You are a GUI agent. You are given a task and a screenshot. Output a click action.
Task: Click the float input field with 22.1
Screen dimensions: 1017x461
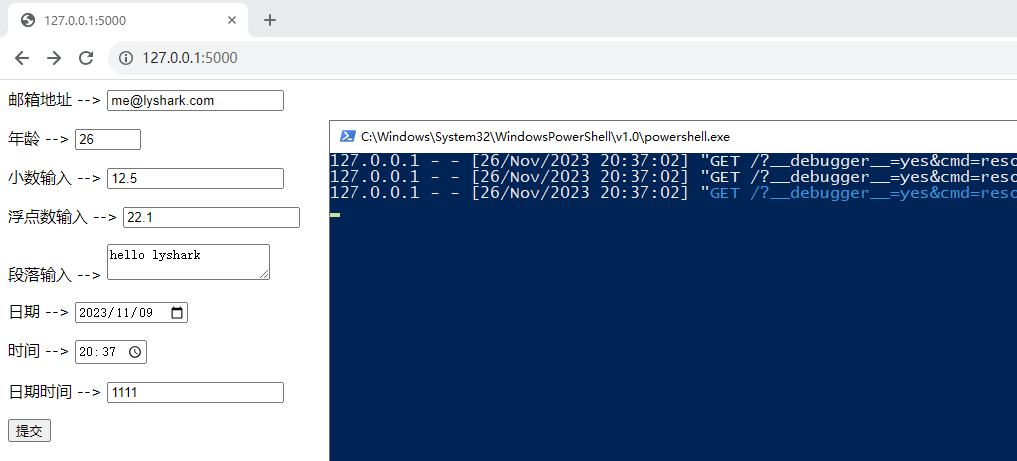coord(211,217)
